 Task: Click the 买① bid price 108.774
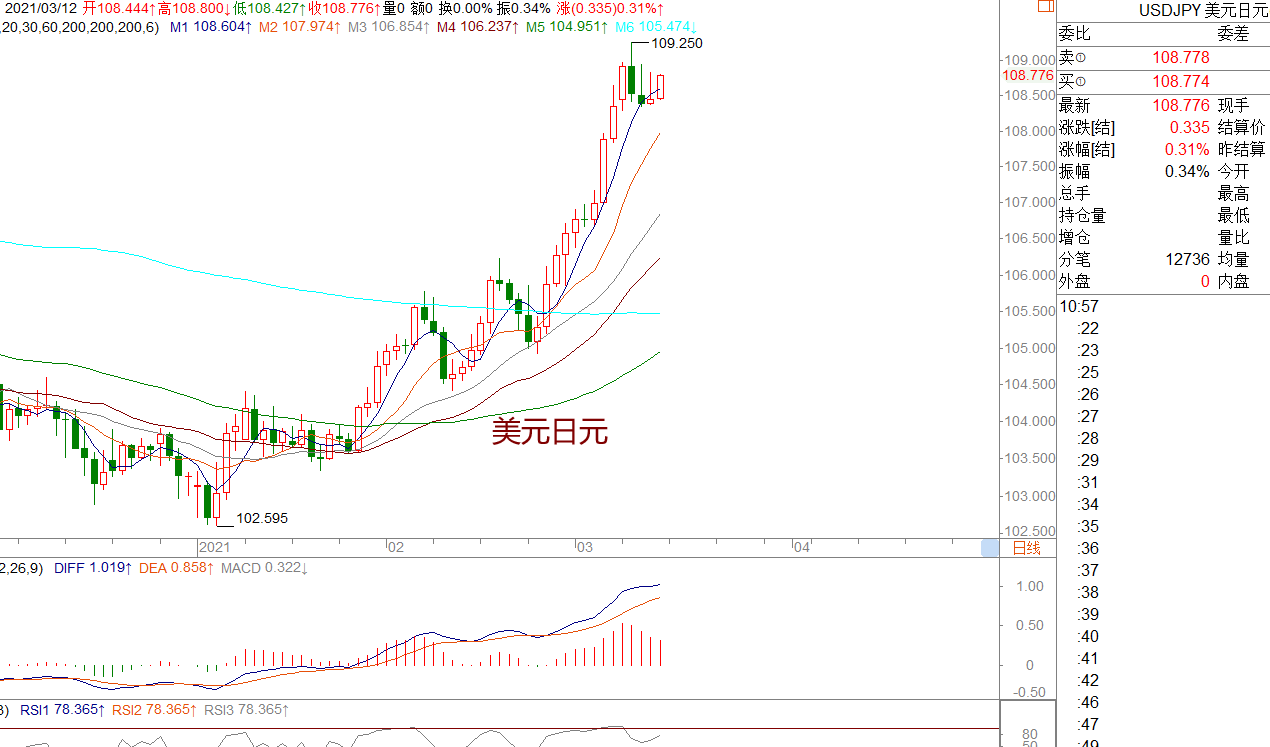point(1180,82)
